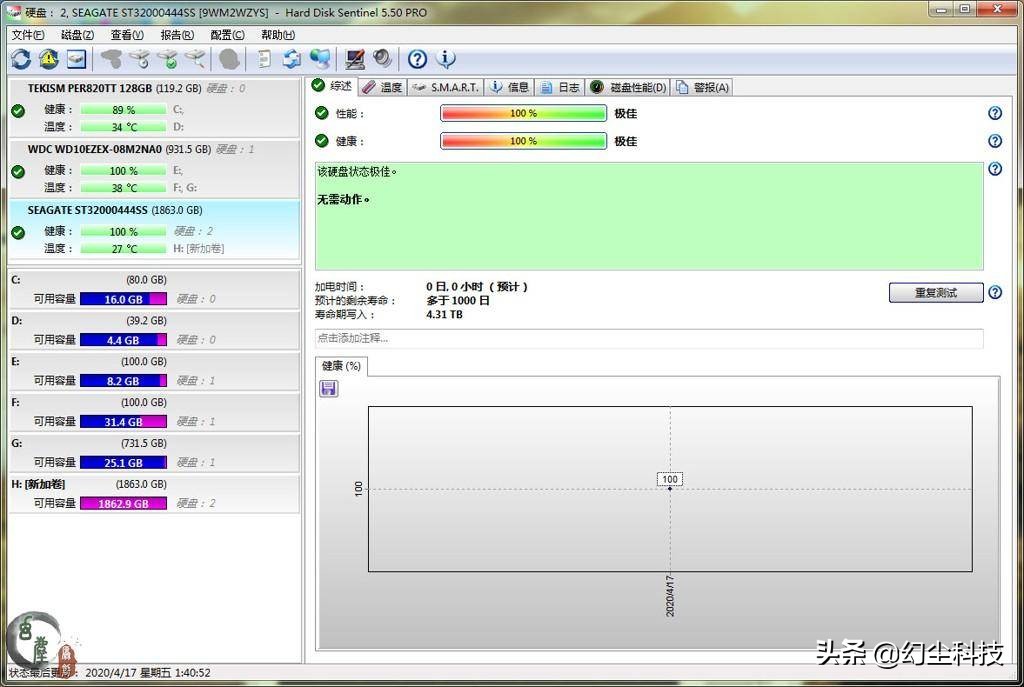This screenshot has height=687, width=1024.
Task: Click the 无需动作 status text
Action: (344, 200)
